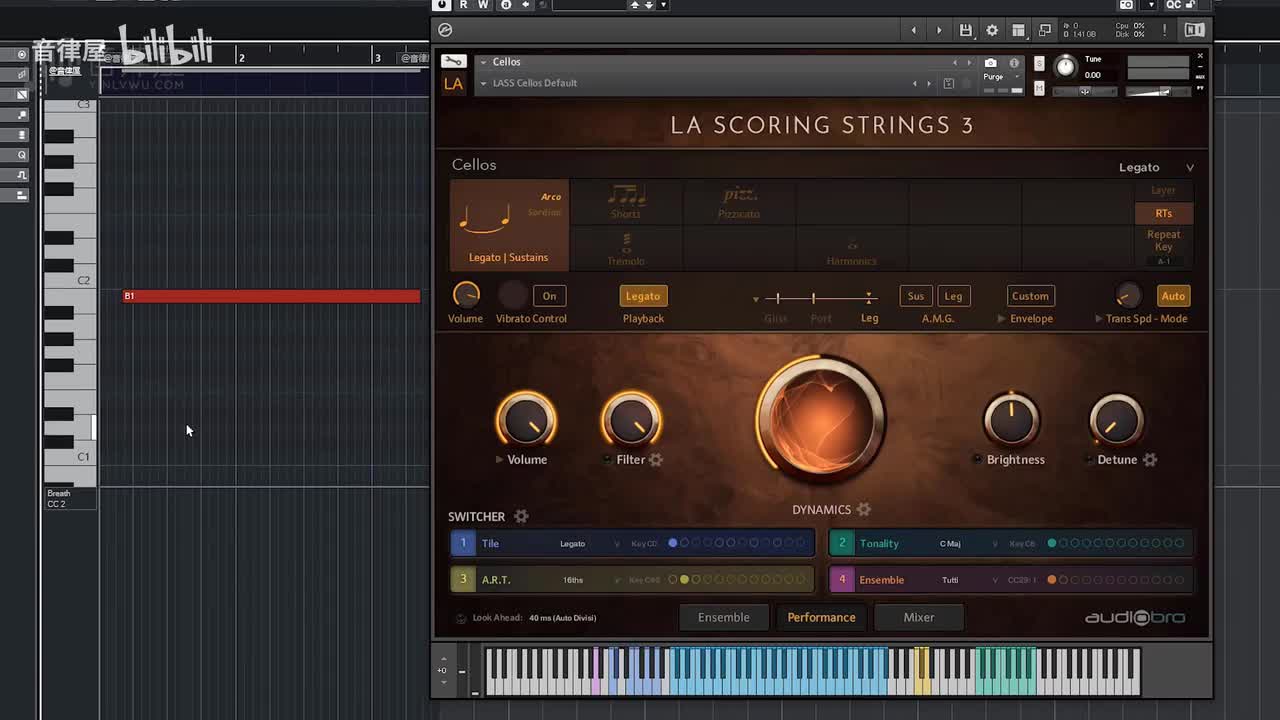Click the Kontakt minimized view icon
This screenshot has height=720, width=1280.
(x=1045, y=31)
